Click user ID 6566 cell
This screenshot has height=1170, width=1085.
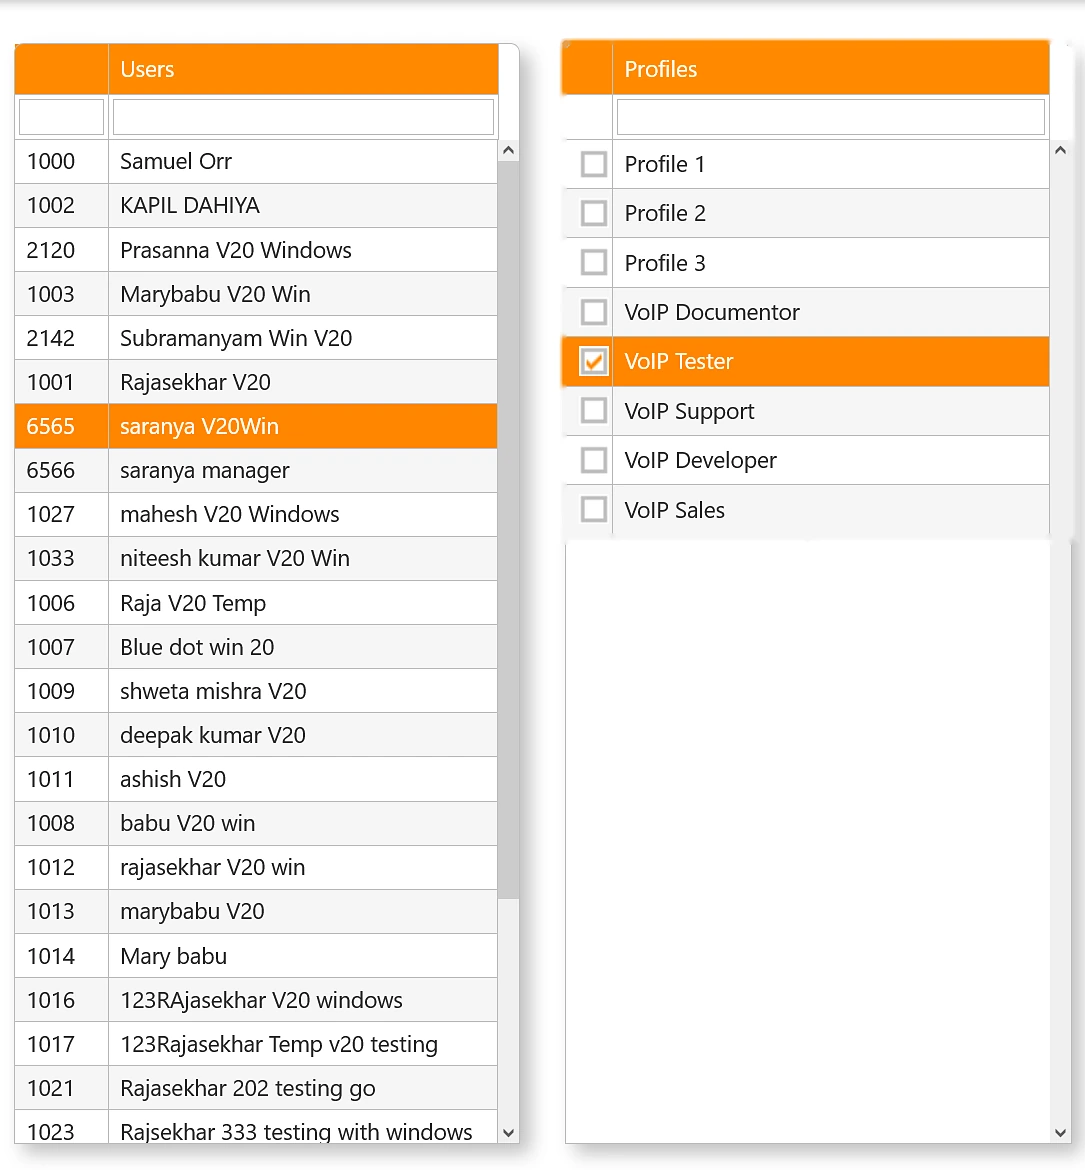[x=61, y=470]
